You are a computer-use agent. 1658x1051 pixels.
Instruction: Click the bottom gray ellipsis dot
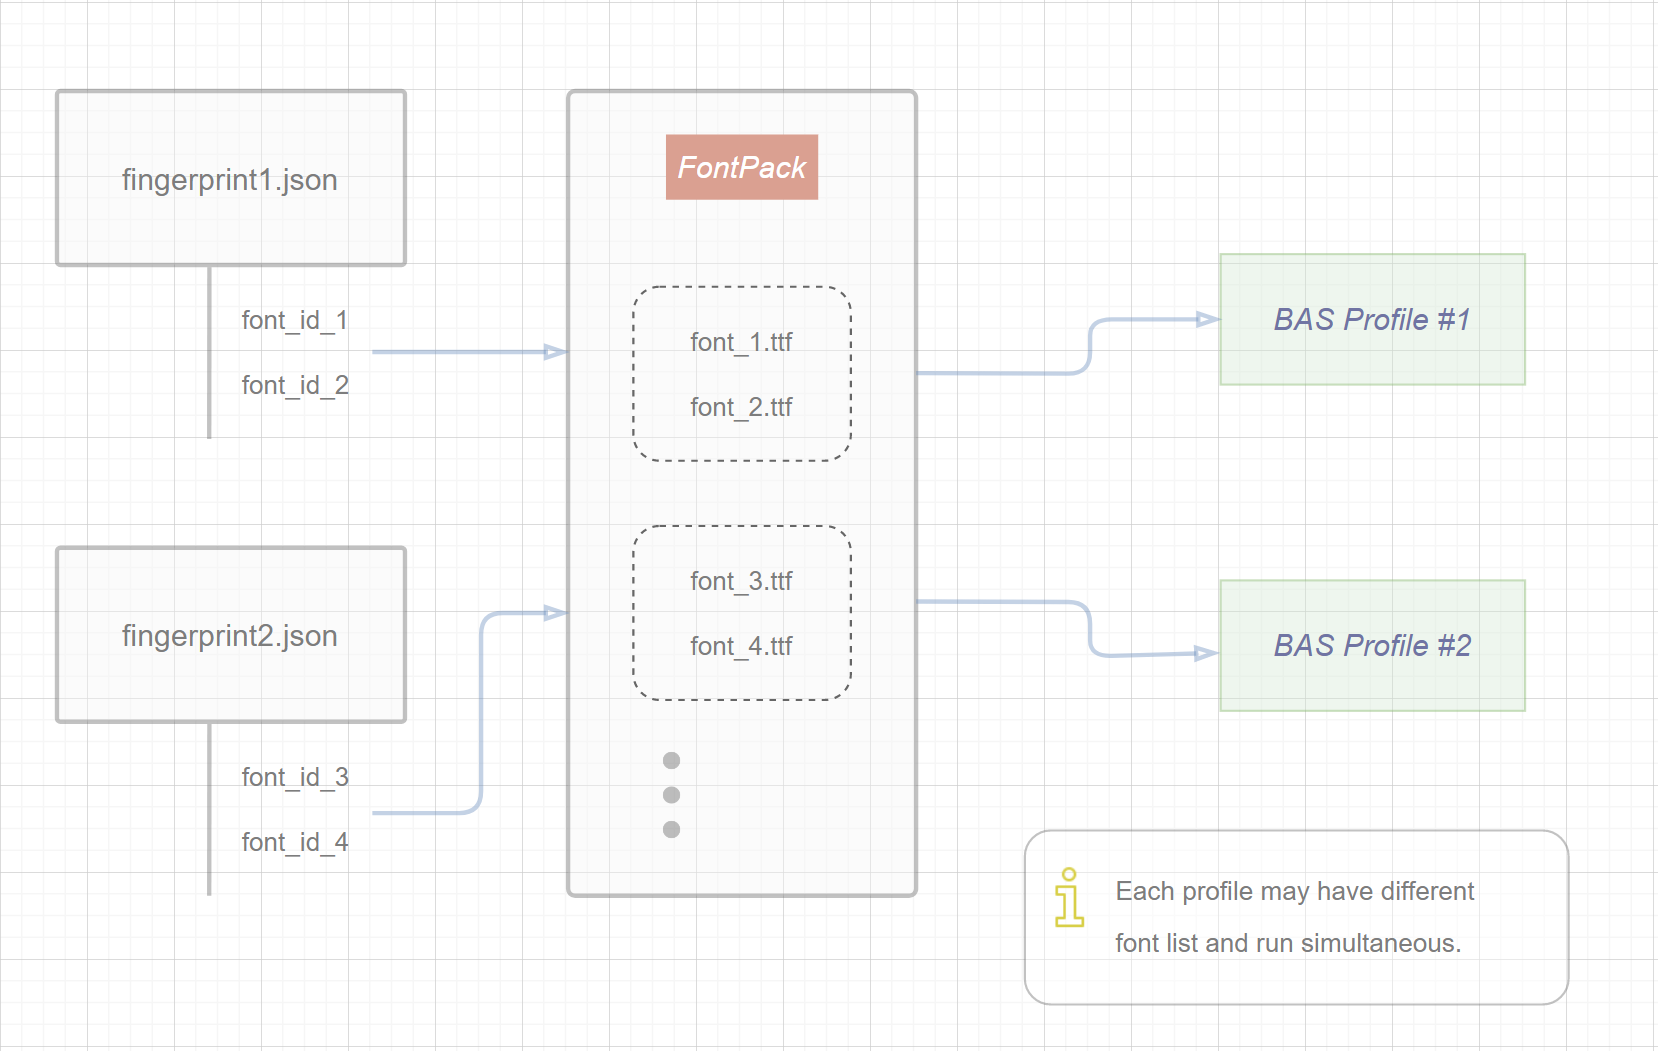[x=671, y=829]
